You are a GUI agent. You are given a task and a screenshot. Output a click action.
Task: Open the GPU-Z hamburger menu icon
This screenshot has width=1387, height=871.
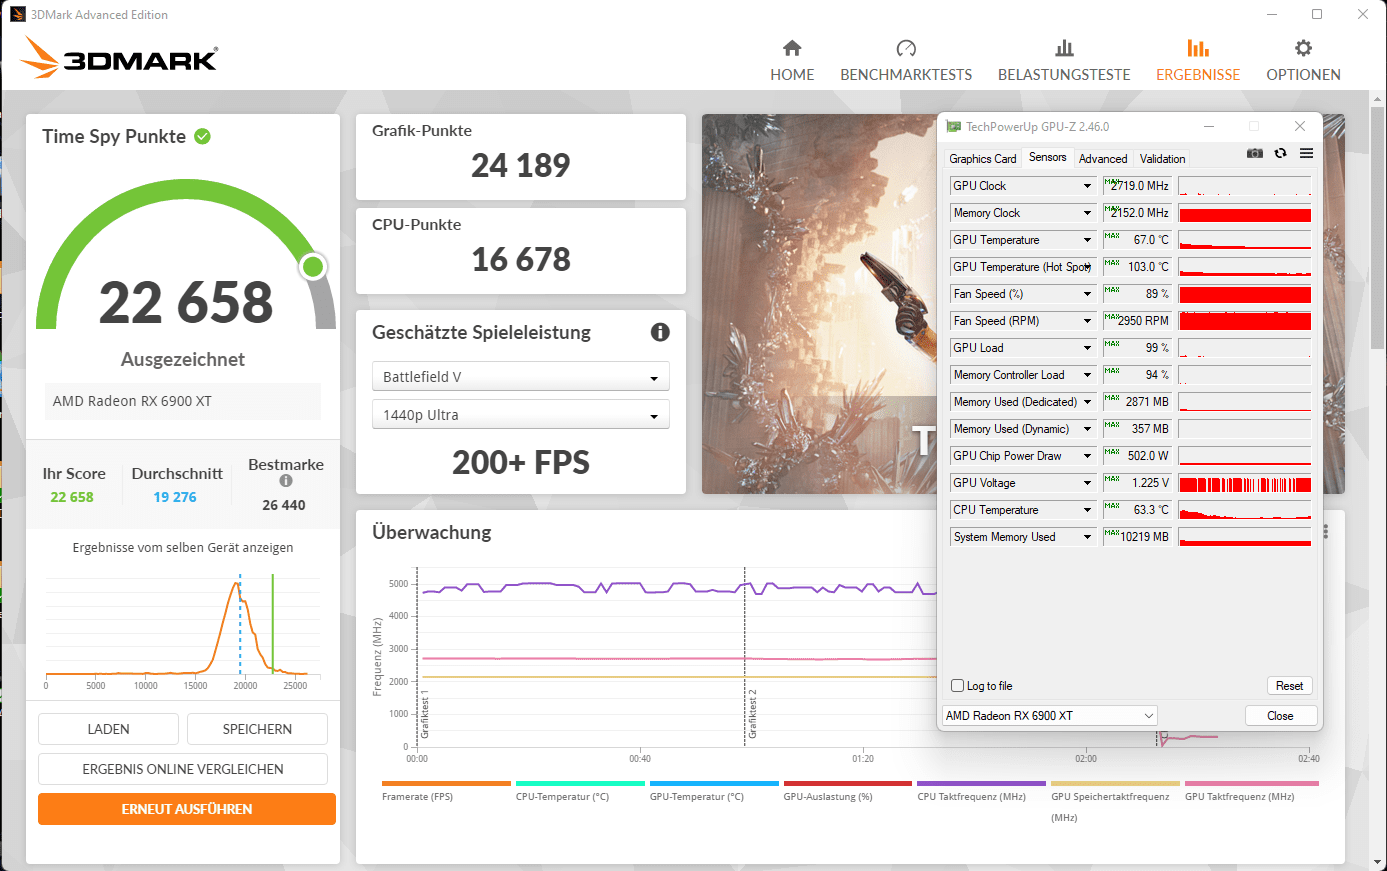coord(1306,153)
